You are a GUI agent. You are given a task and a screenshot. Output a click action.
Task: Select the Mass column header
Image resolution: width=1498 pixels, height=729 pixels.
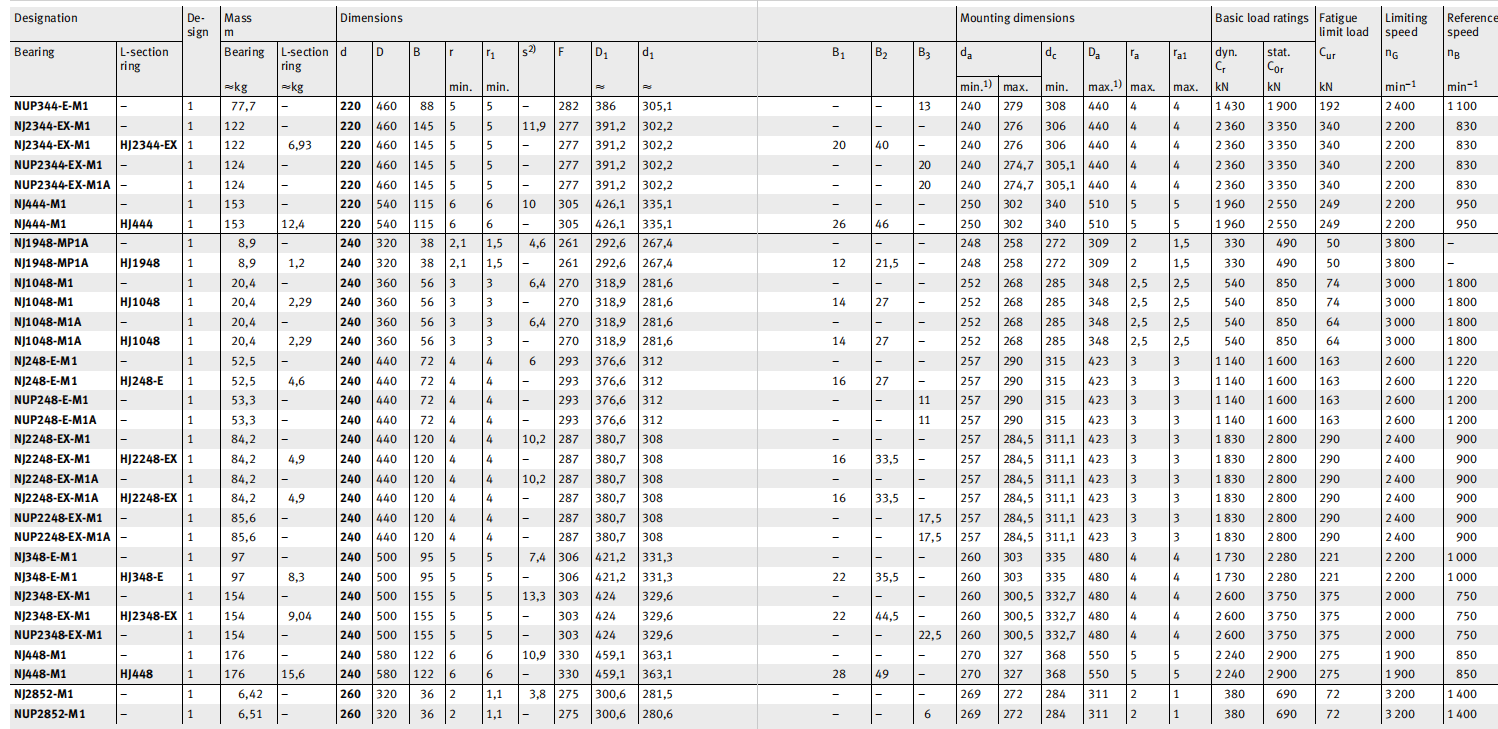[x=238, y=25]
